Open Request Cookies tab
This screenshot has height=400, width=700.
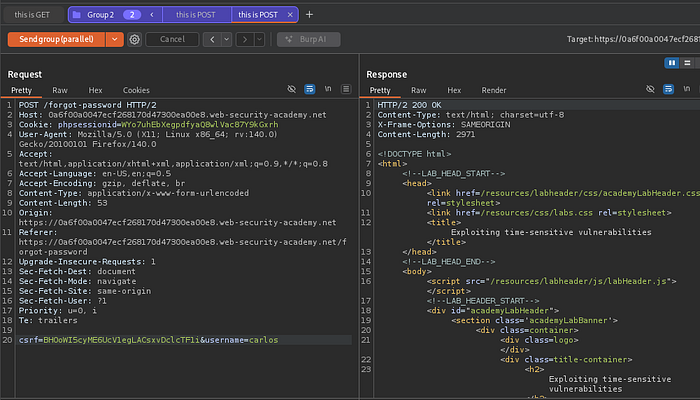click(136, 90)
